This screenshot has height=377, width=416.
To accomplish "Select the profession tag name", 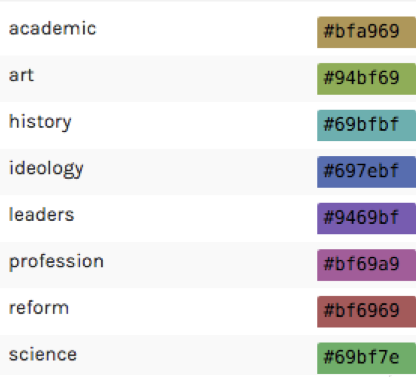I will [x=56, y=262].
